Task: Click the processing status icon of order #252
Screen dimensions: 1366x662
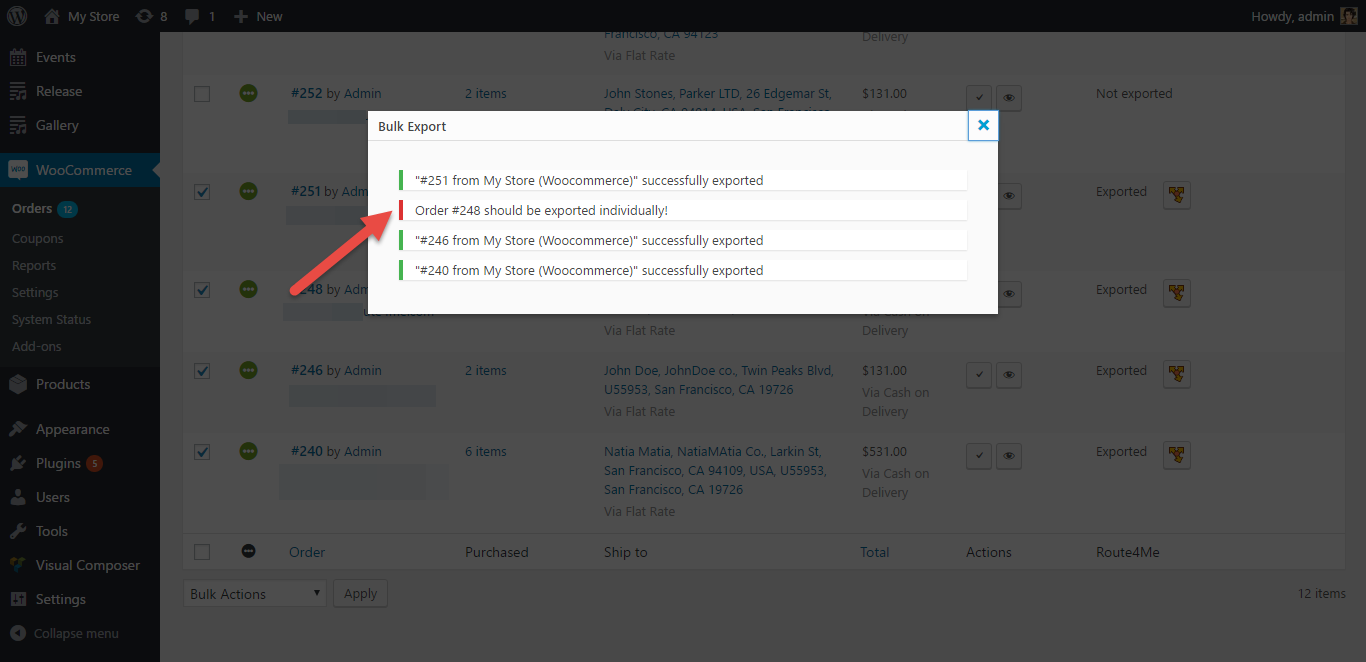Action: coord(248,93)
